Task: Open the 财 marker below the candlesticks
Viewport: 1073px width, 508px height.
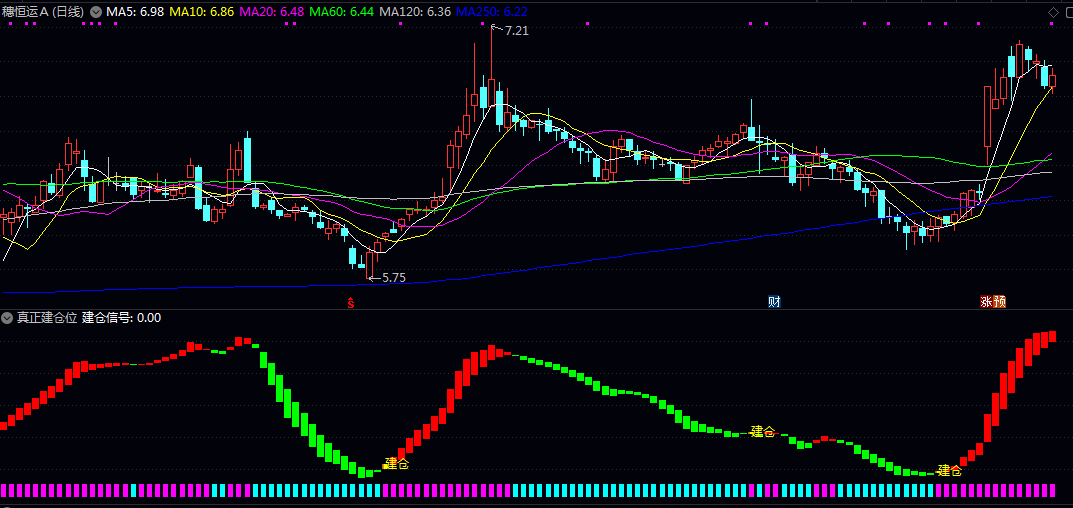Action: pos(775,302)
